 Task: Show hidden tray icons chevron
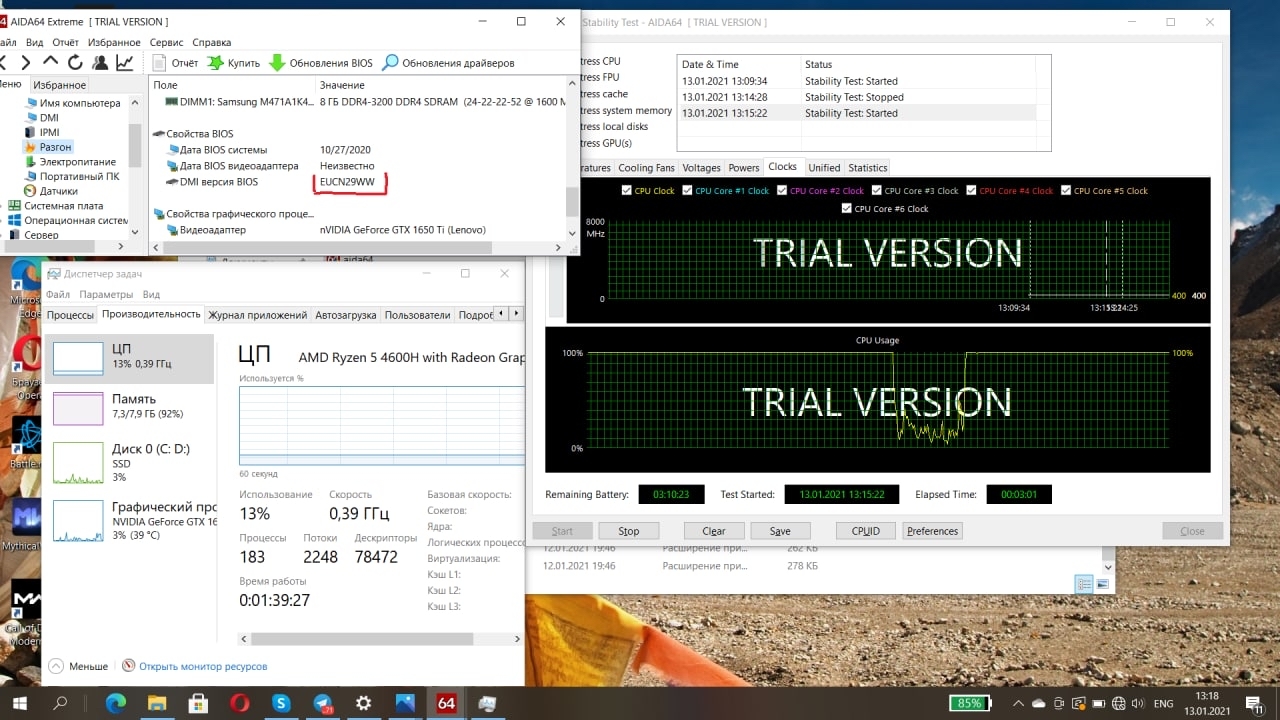(1018, 703)
